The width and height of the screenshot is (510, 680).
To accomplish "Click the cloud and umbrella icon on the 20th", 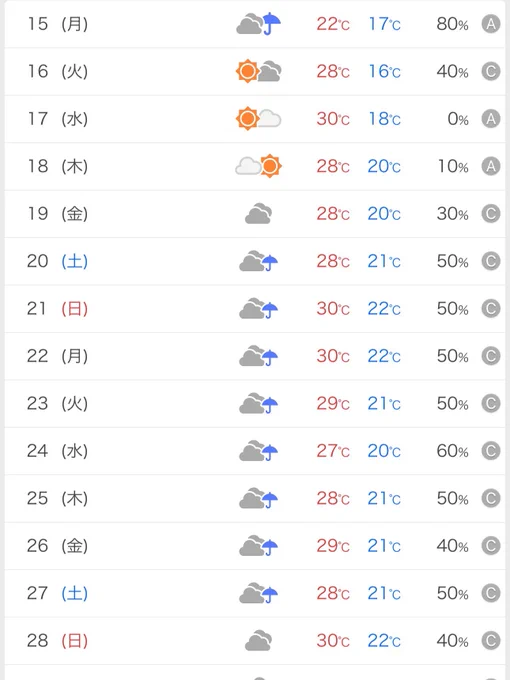I will coord(258,261).
